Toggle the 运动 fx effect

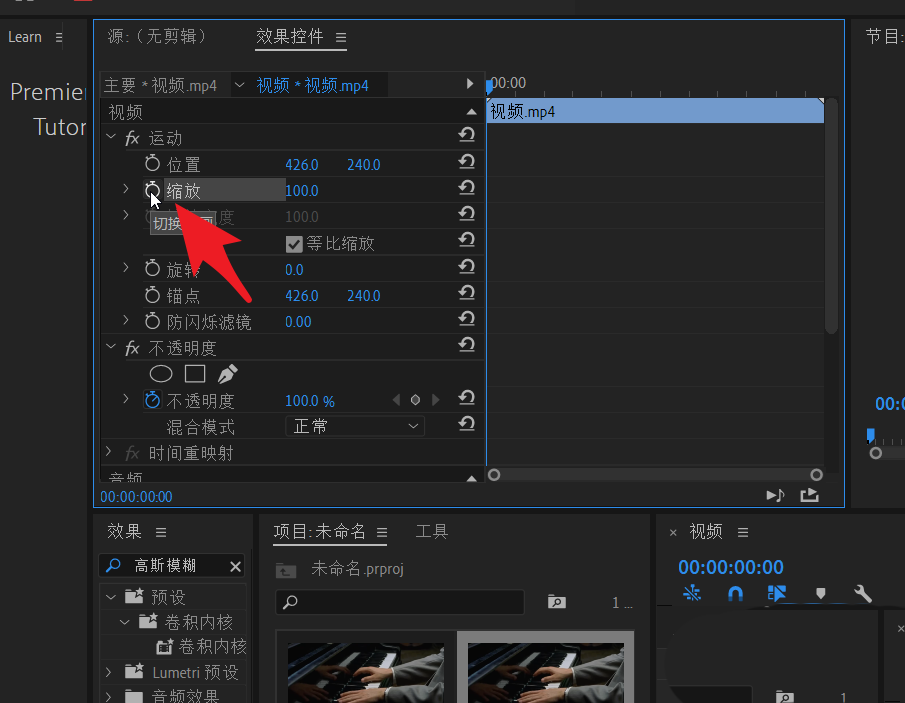(x=132, y=139)
